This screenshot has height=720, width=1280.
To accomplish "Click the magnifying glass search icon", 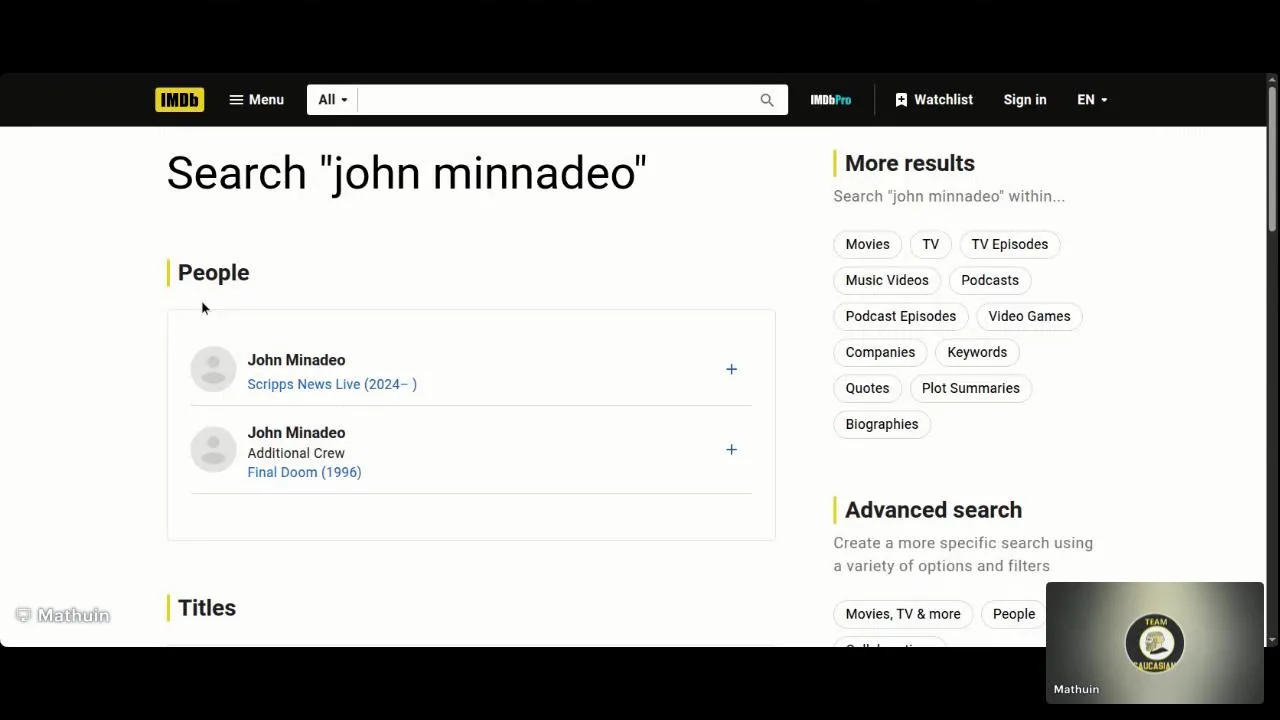I will point(767,100).
